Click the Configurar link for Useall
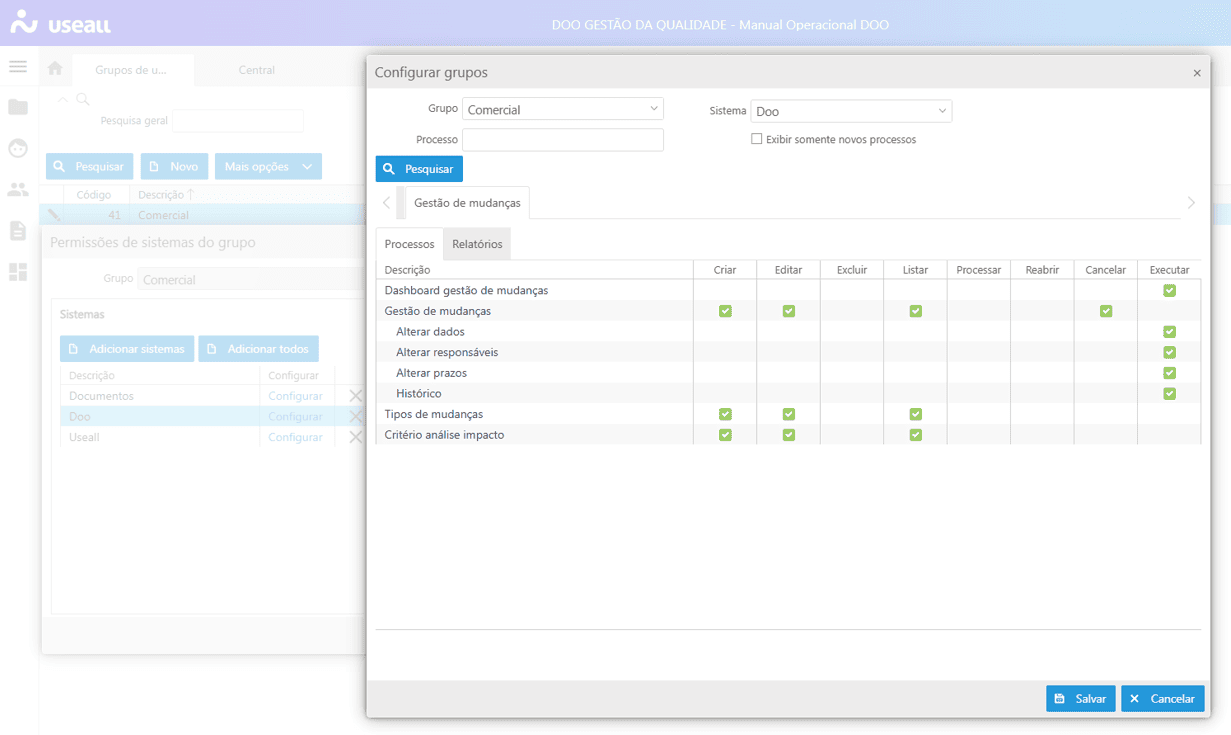Viewport: 1231px width, 735px height. (295, 437)
